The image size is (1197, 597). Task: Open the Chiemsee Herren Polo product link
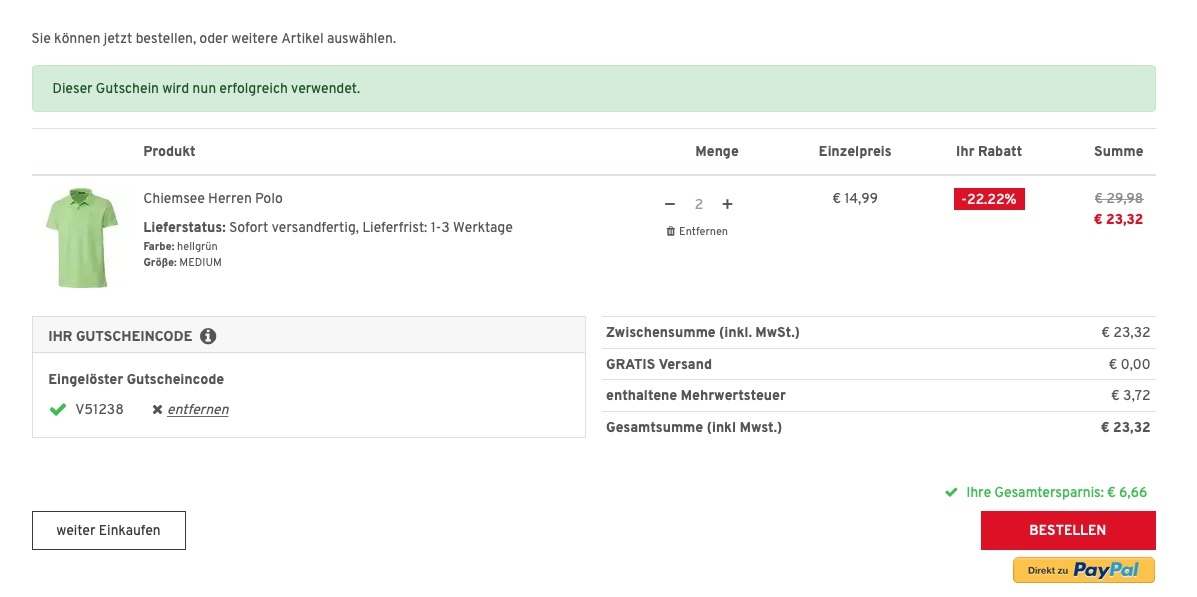[x=213, y=198]
